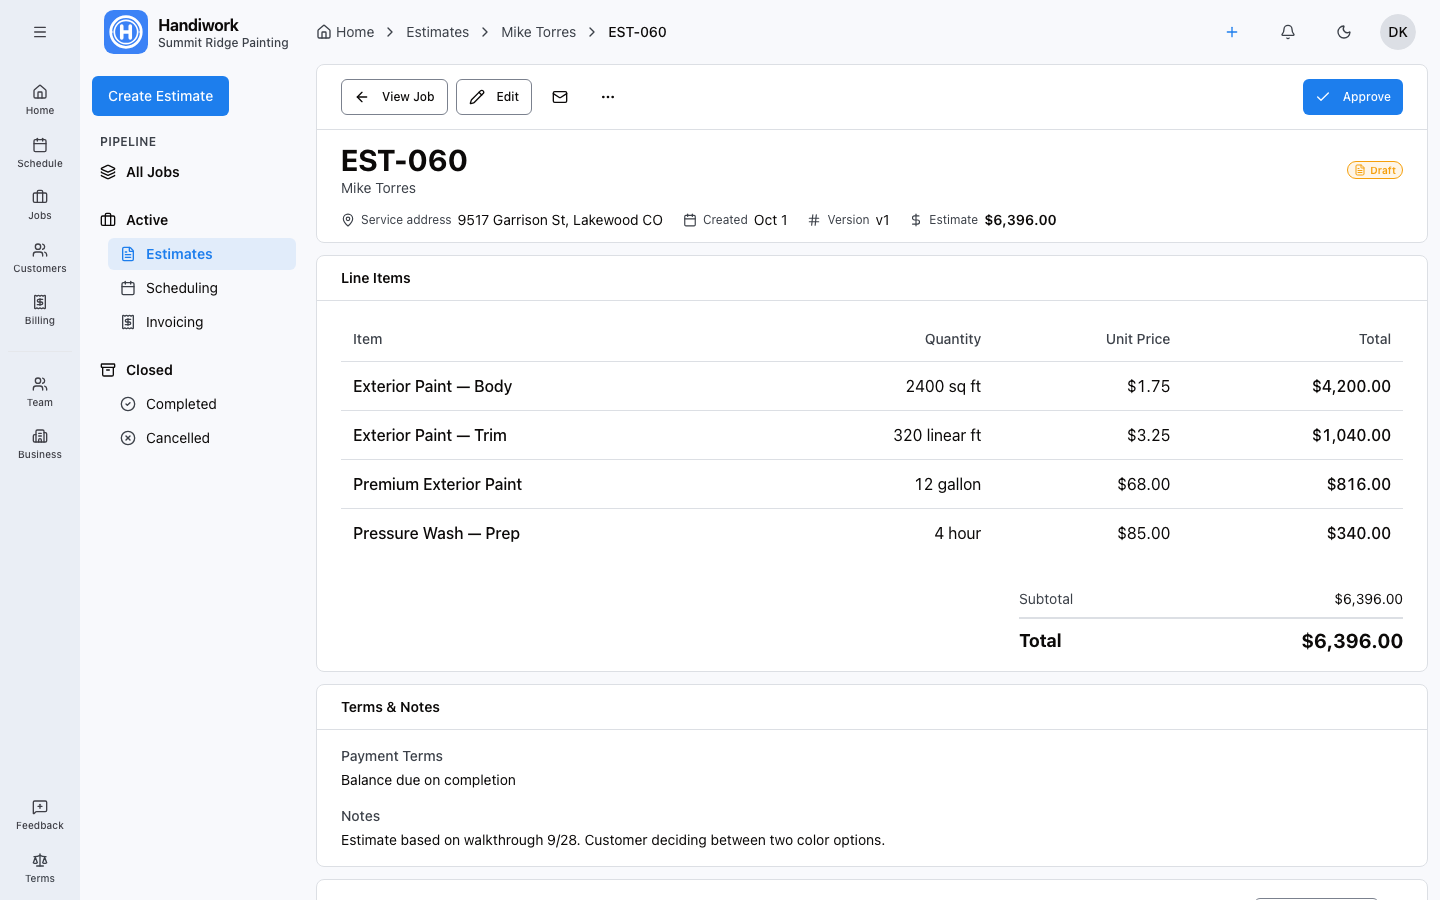Open Home in the left rail
This screenshot has height=900, width=1440.
(x=40, y=99)
